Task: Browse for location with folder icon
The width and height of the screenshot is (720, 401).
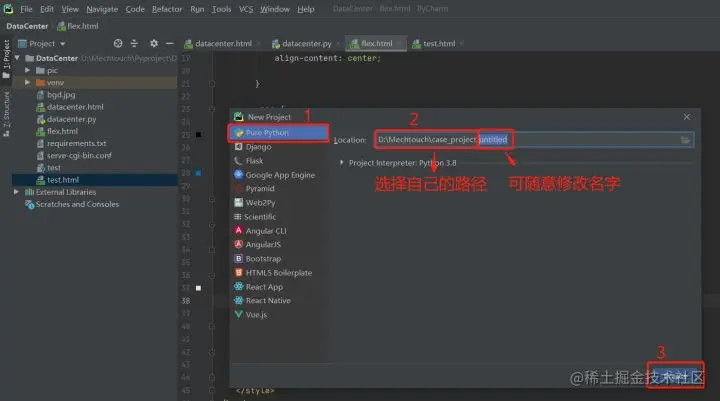Action: (x=685, y=140)
